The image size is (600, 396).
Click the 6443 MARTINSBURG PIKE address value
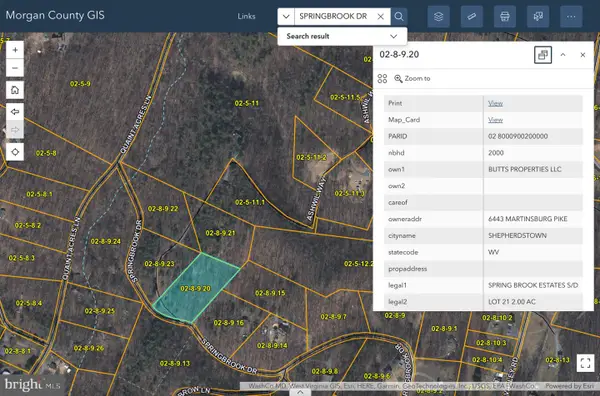[528, 219]
